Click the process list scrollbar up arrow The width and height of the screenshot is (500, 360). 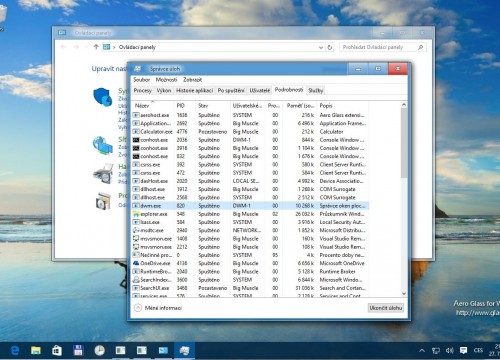coord(404,105)
